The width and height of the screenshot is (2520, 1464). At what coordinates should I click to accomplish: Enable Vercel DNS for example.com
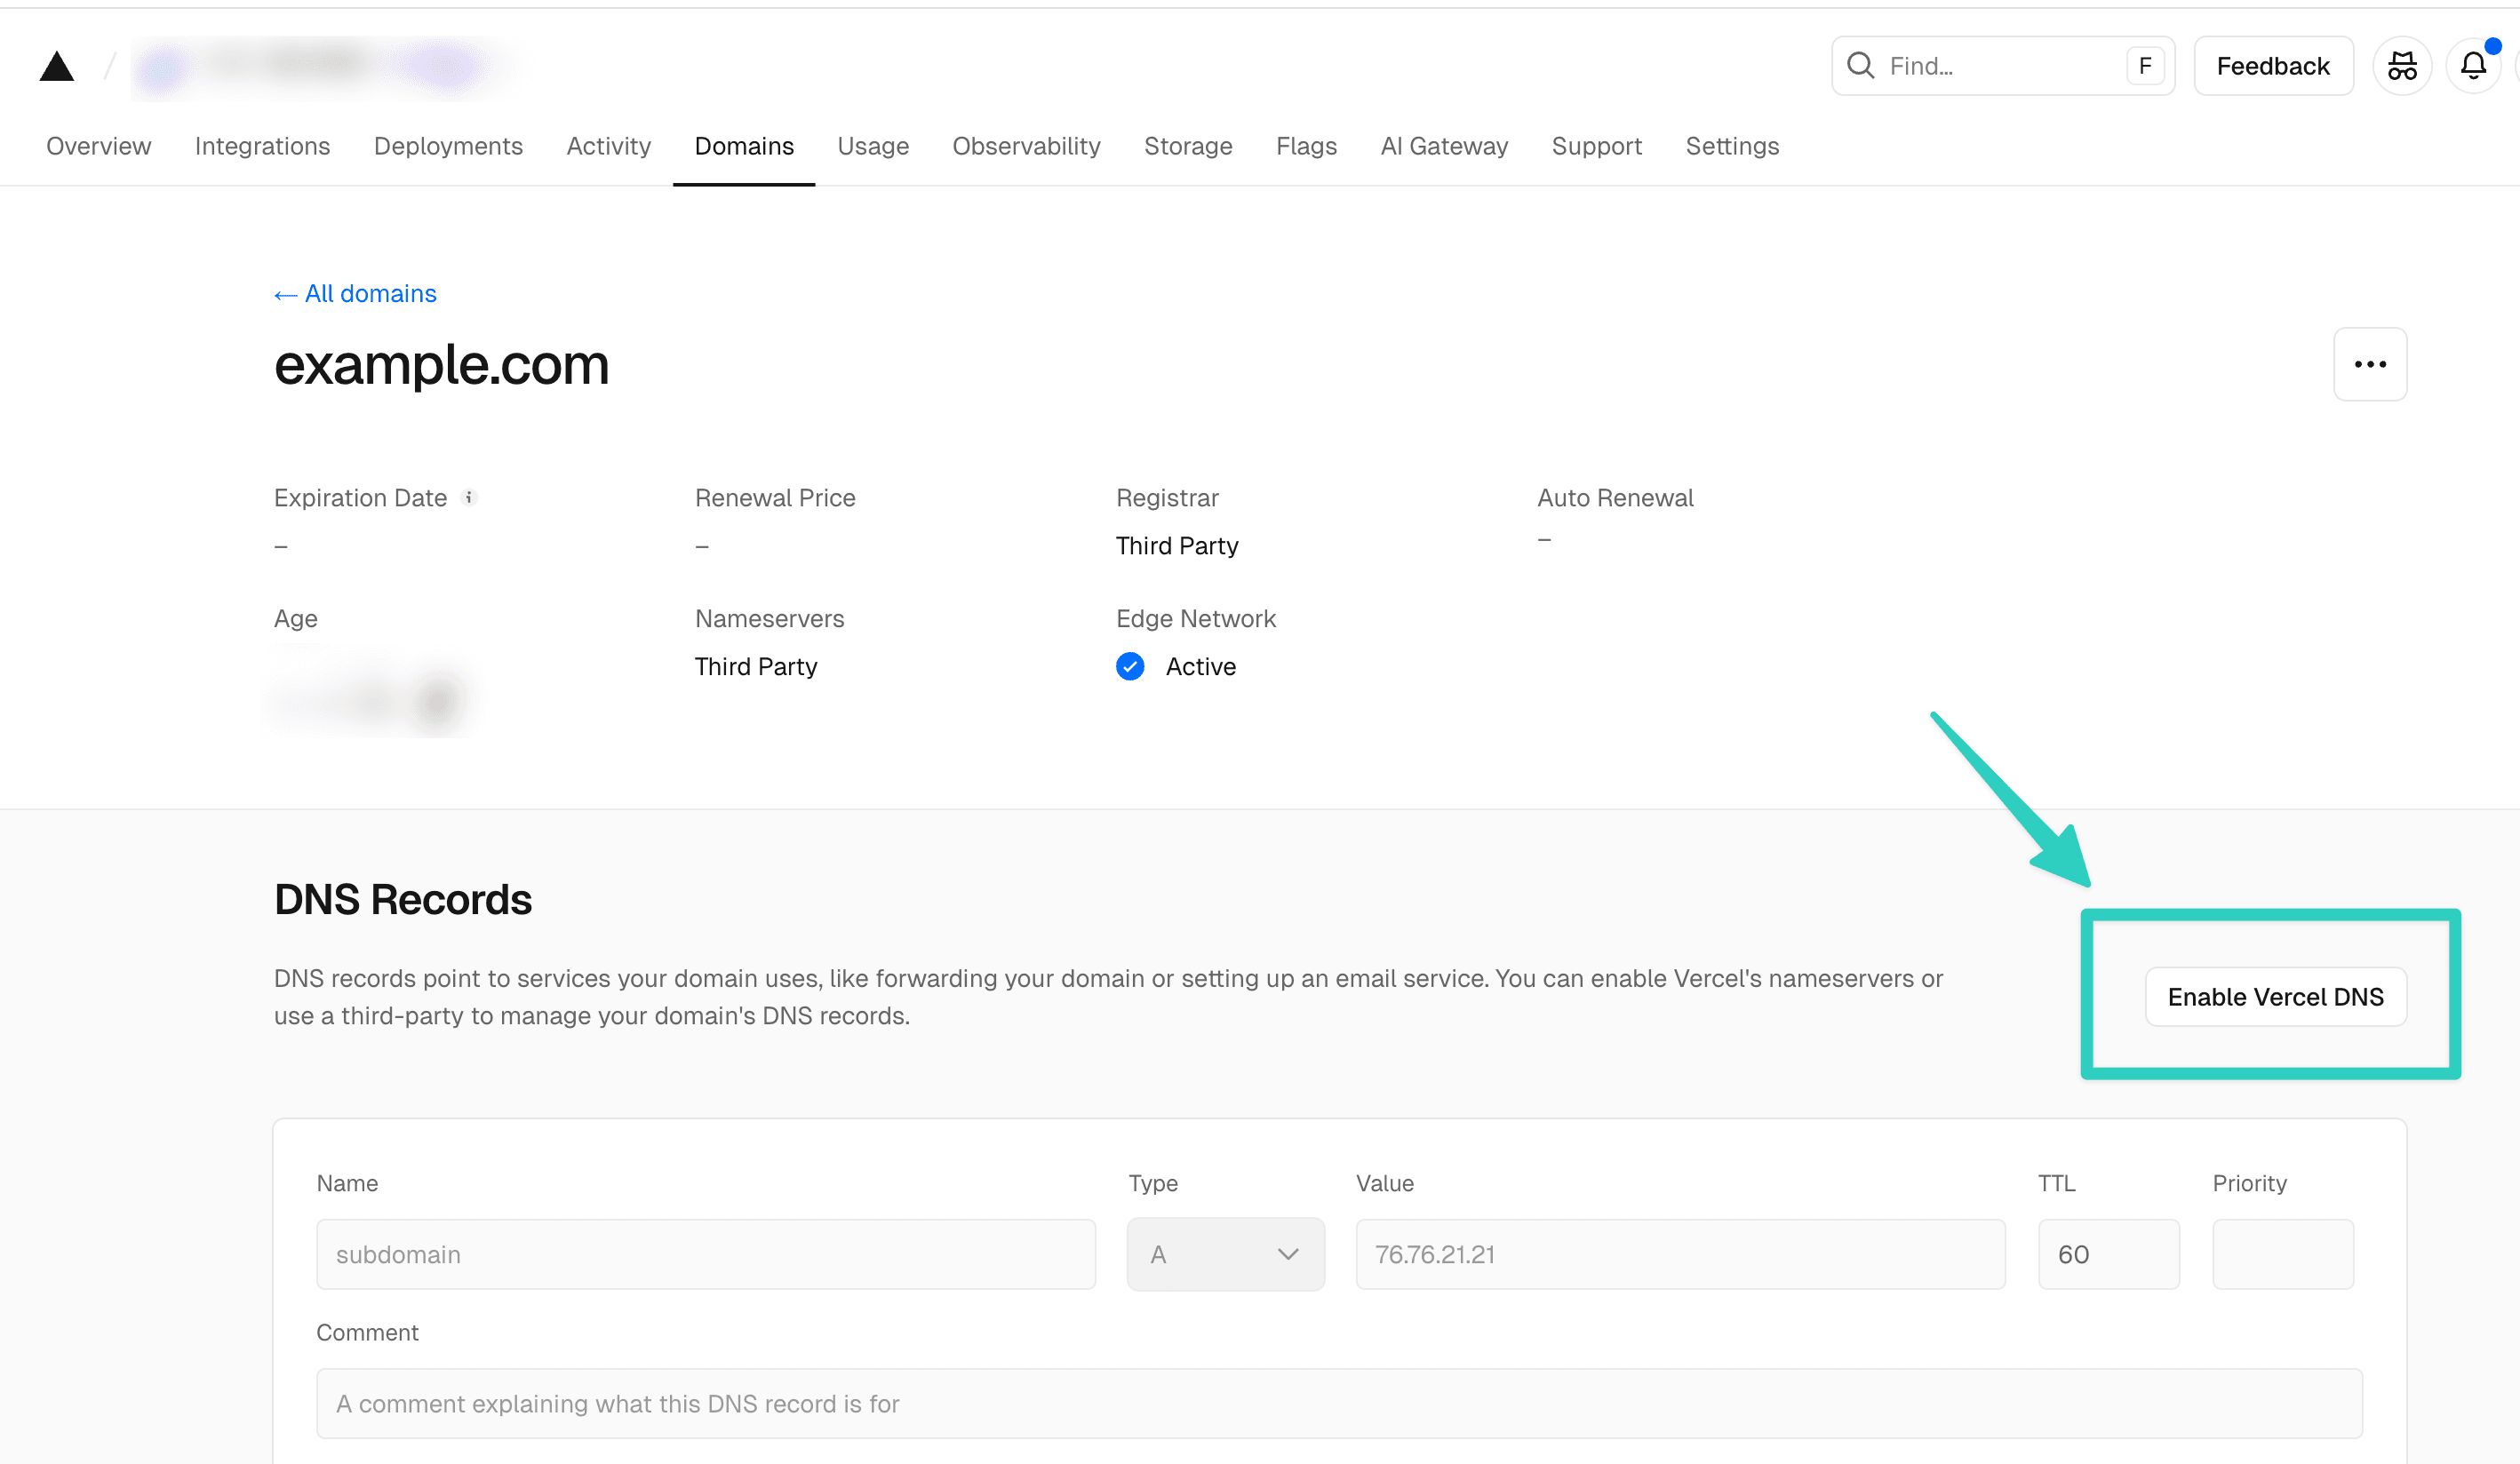[2275, 996]
